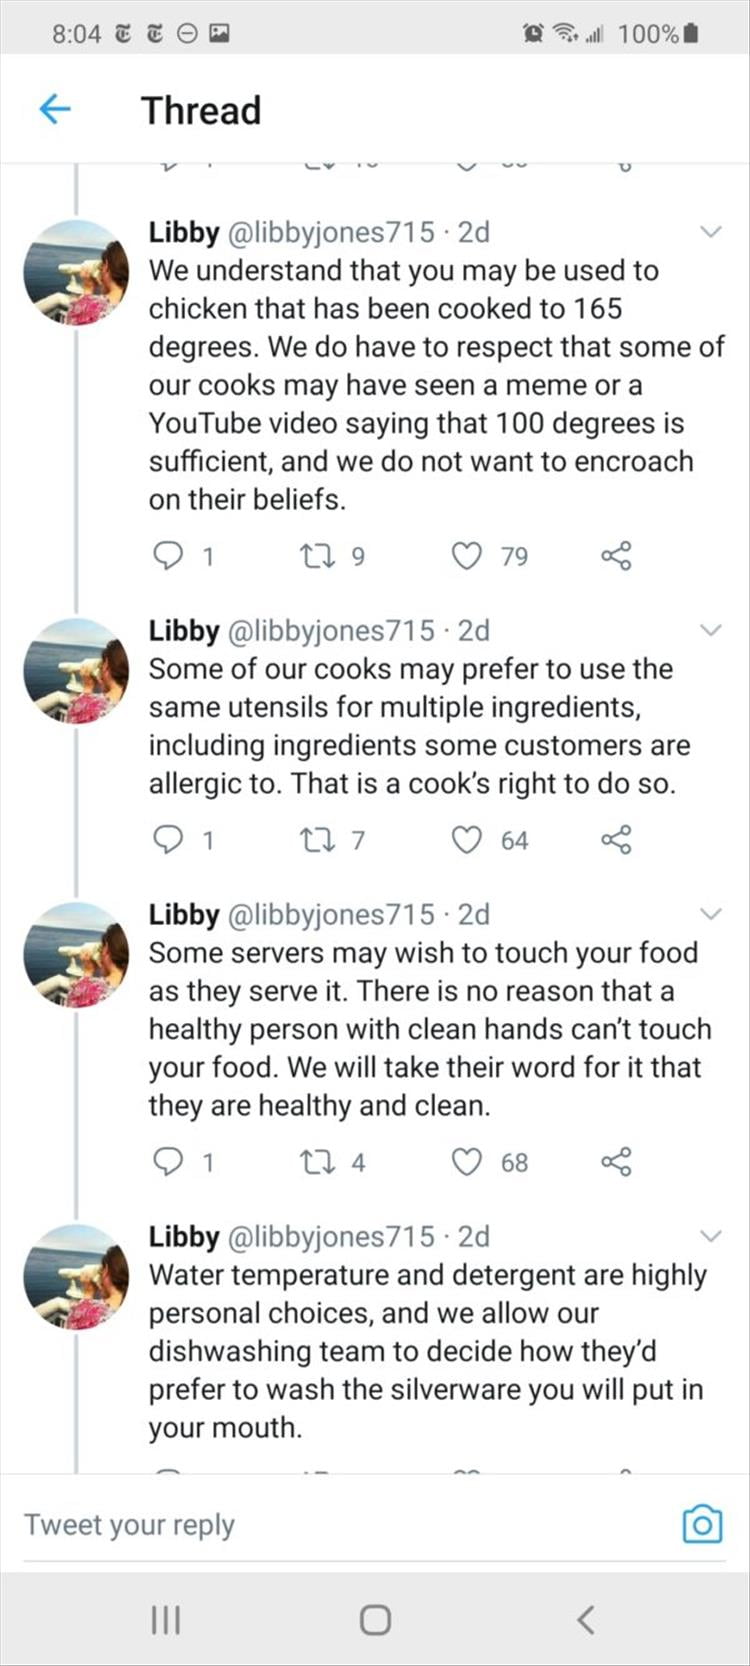
Task: Tap the back arrow in Thread header
Action: [55, 109]
